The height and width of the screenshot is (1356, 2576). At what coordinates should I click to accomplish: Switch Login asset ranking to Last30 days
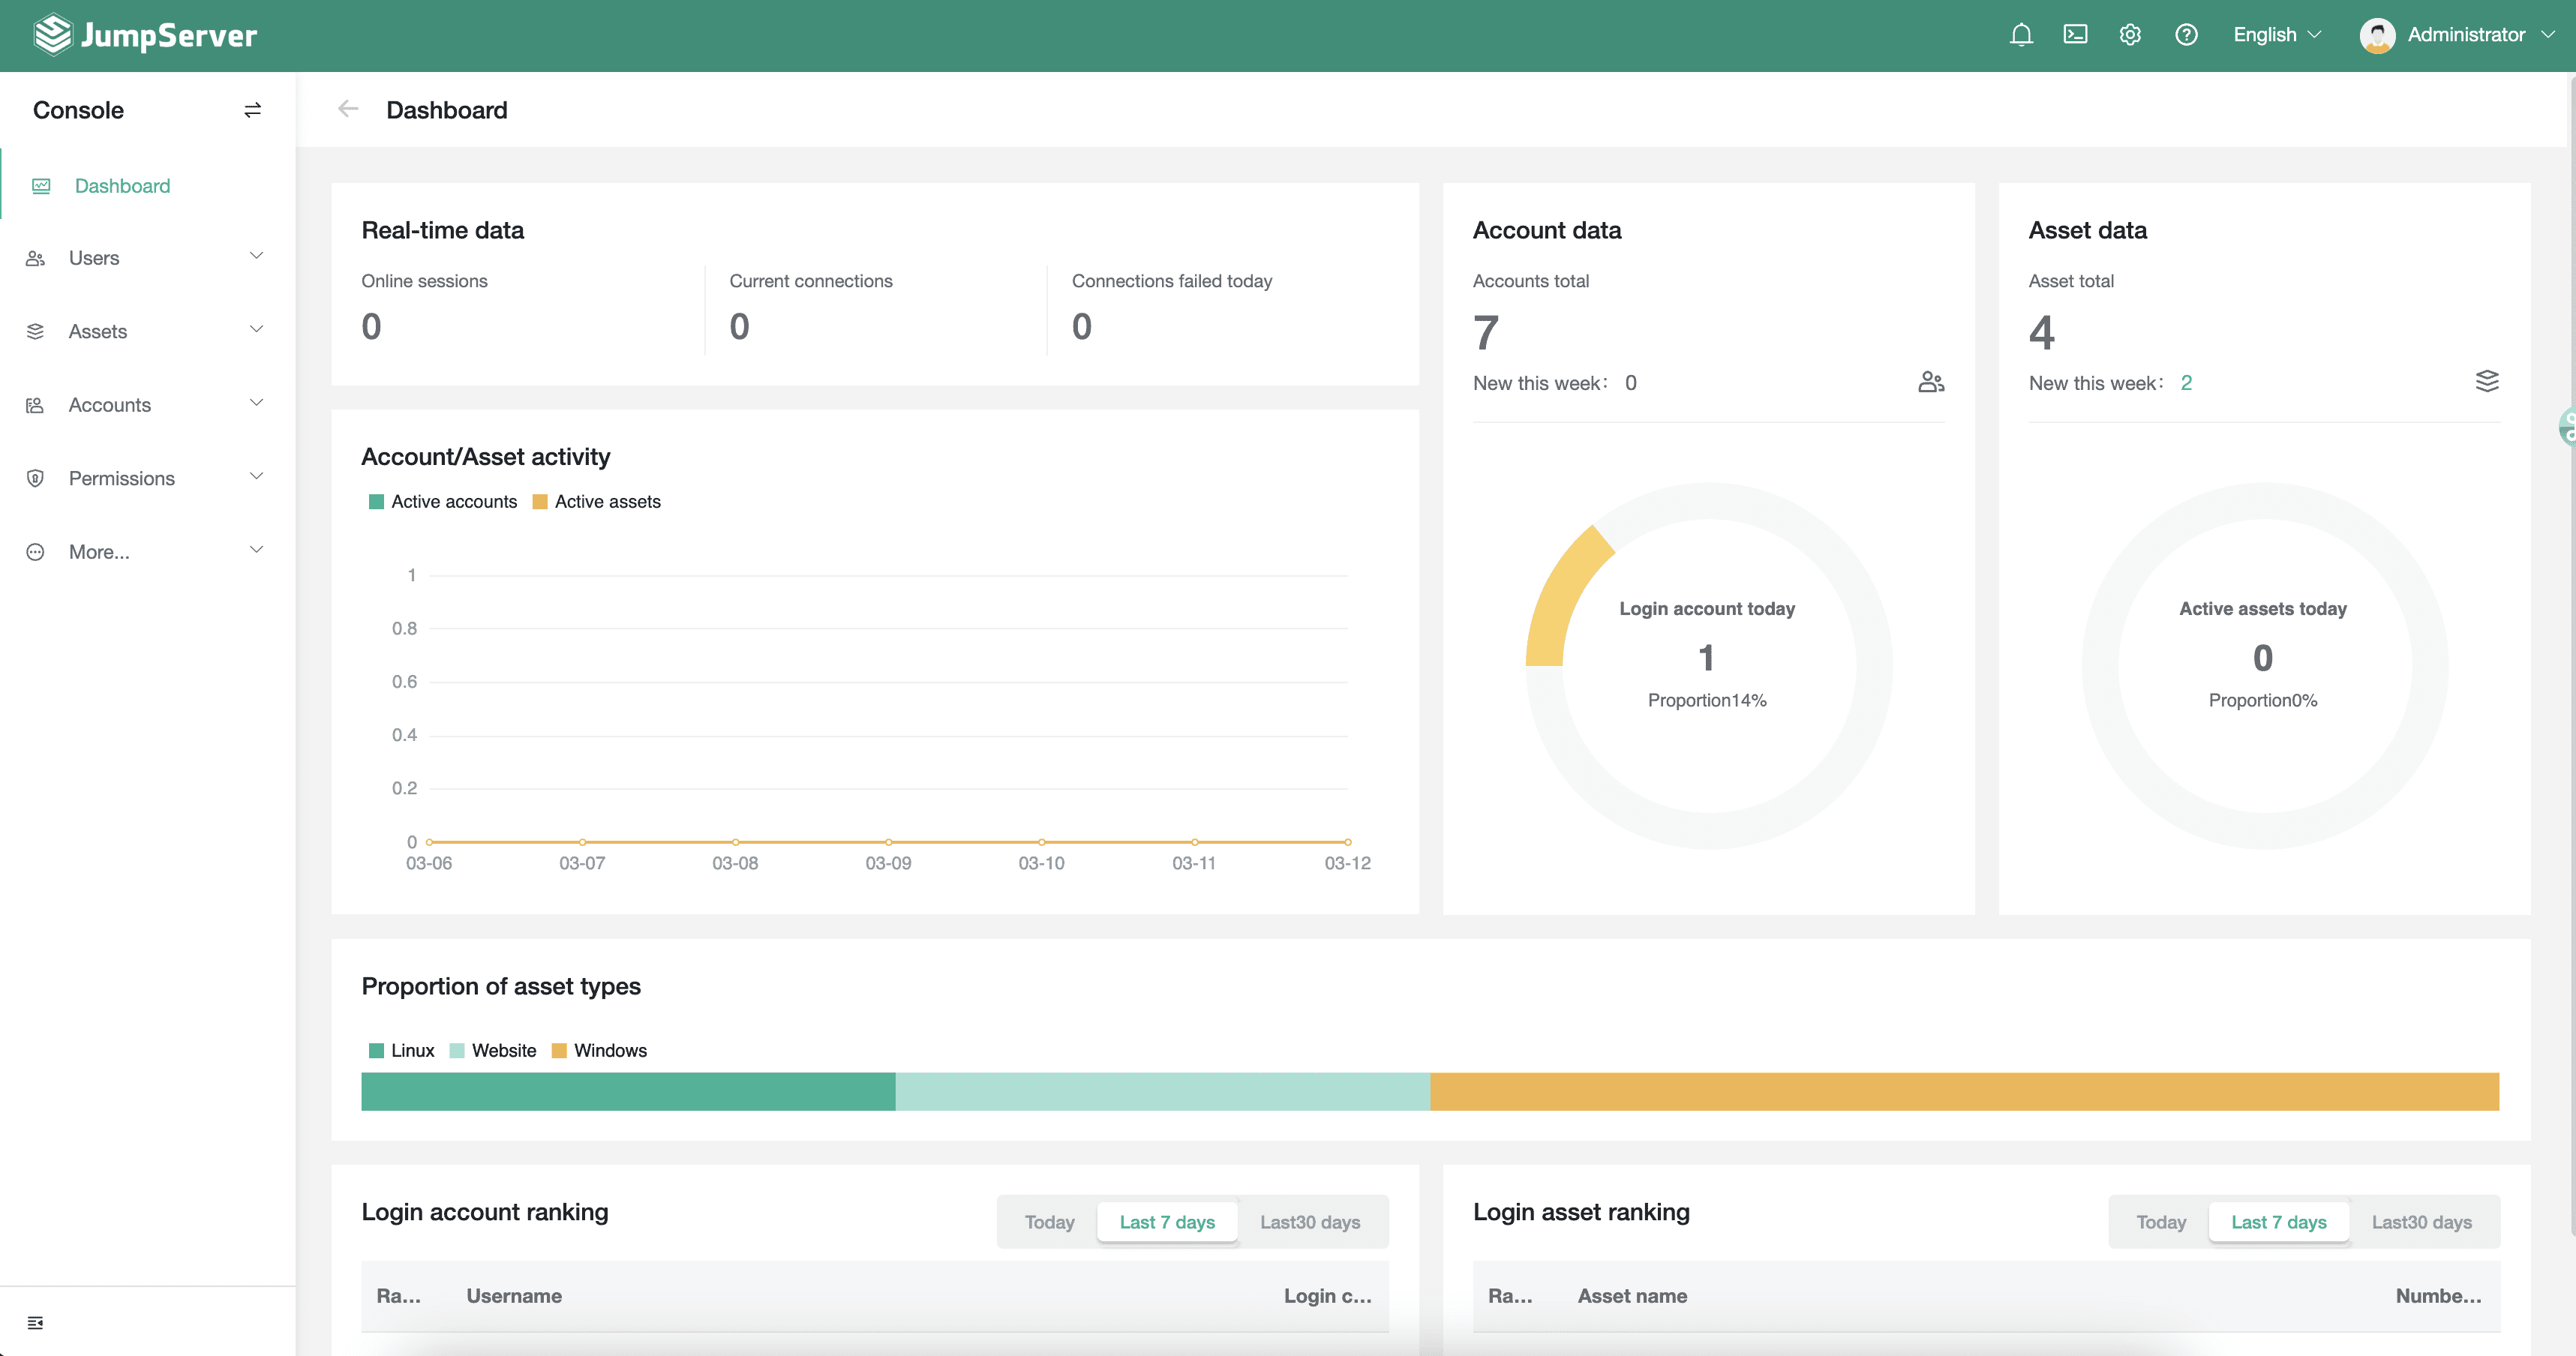(2421, 1222)
